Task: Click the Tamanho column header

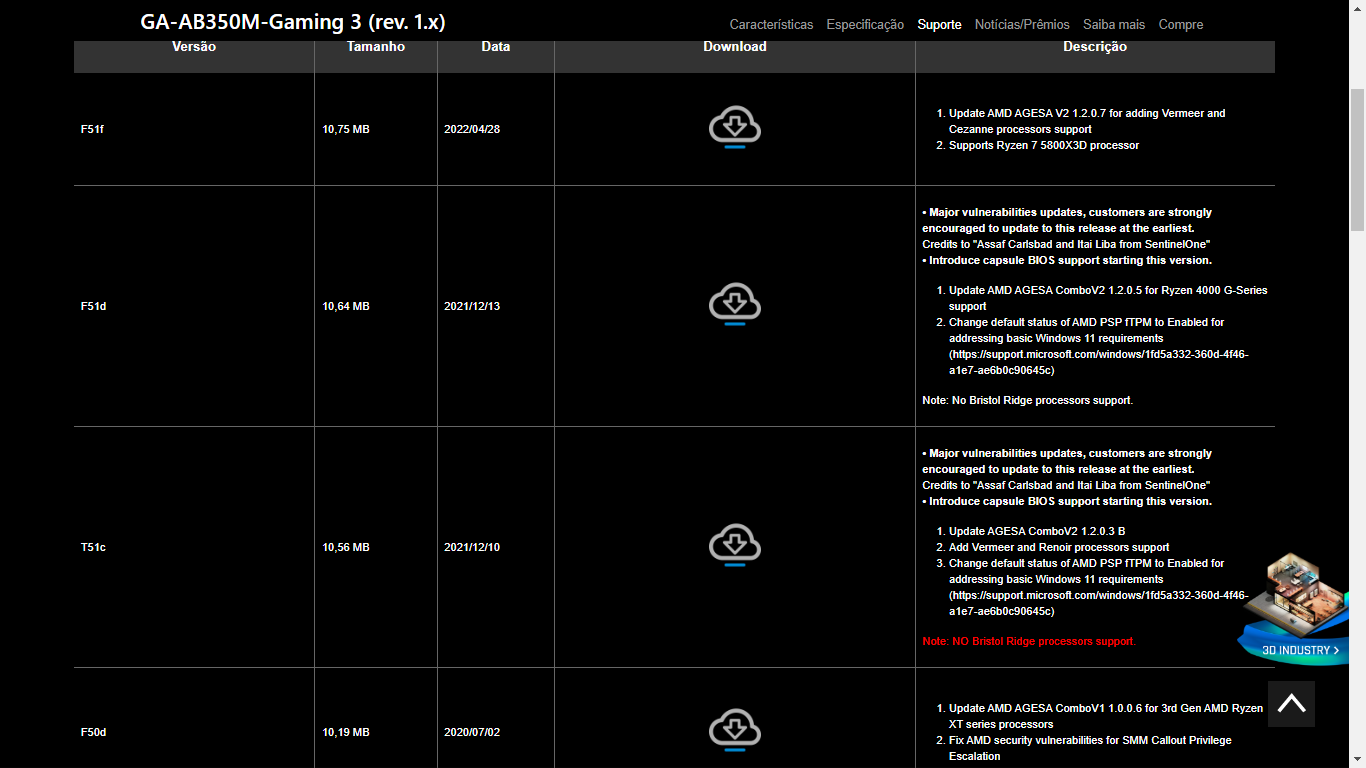Action: (x=376, y=47)
